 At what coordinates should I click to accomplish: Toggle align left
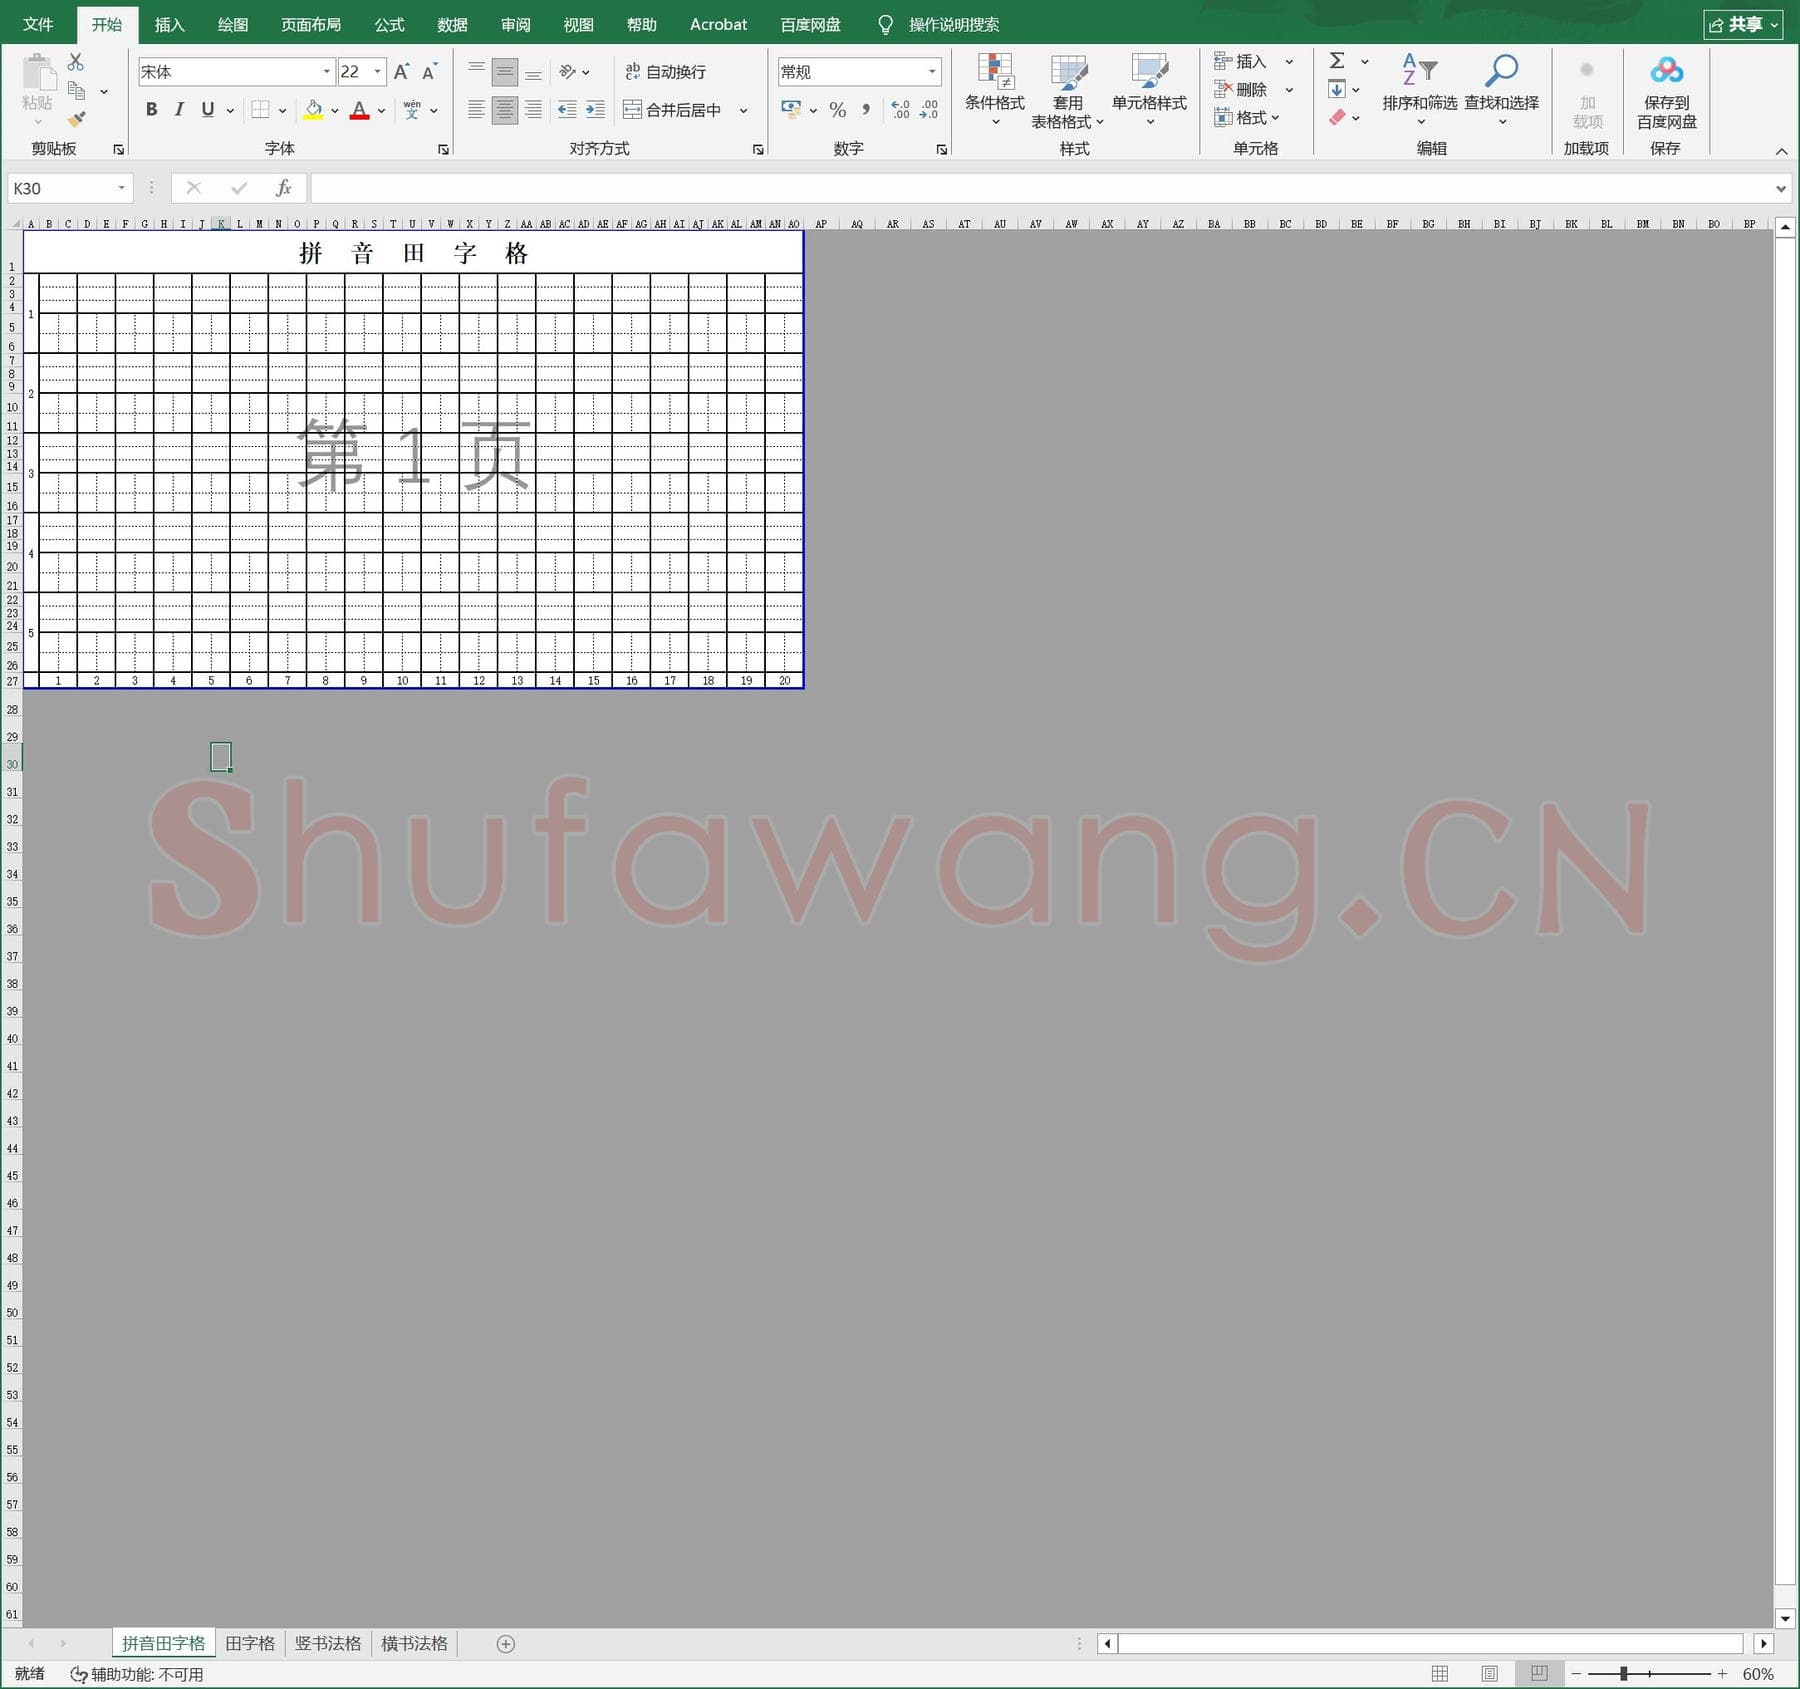(x=477, y=110)
